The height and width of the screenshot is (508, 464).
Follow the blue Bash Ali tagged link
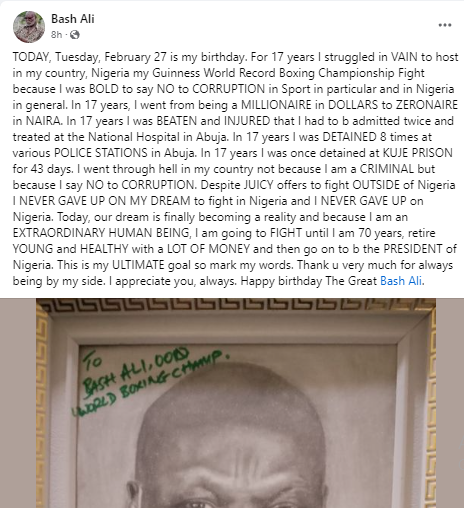(401, 281)
